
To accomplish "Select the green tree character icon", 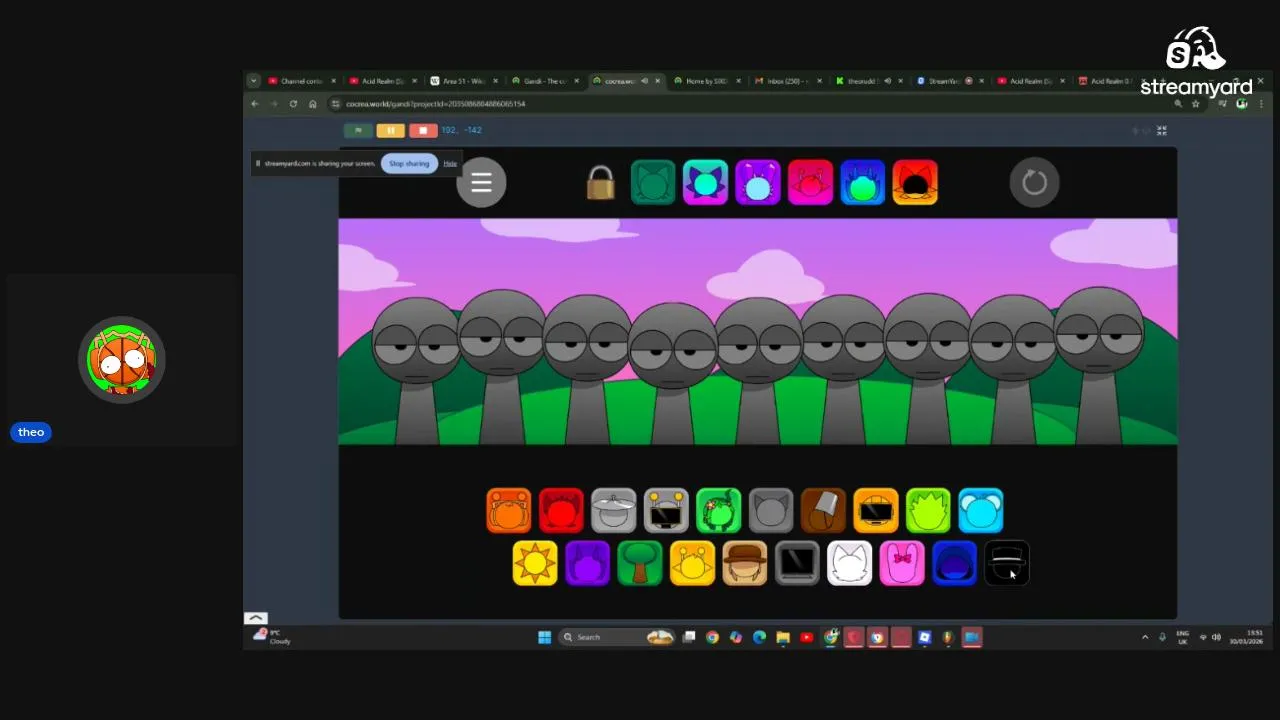I will pyautogui.click(x=640, y=563).
